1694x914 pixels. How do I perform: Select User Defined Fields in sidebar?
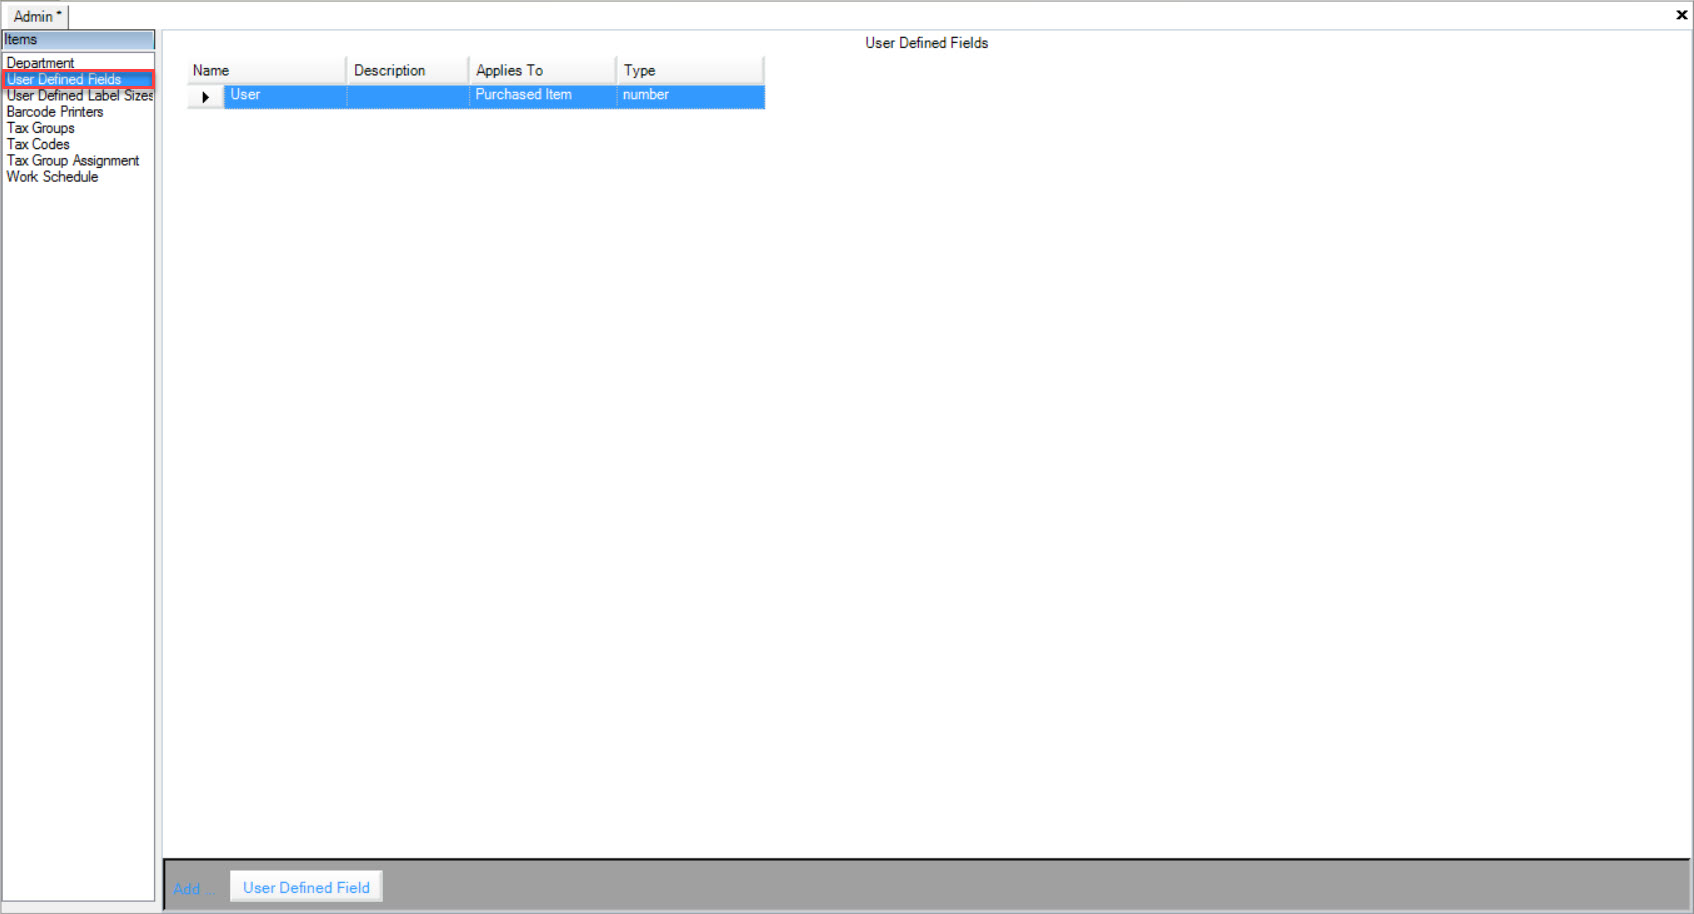78,80
